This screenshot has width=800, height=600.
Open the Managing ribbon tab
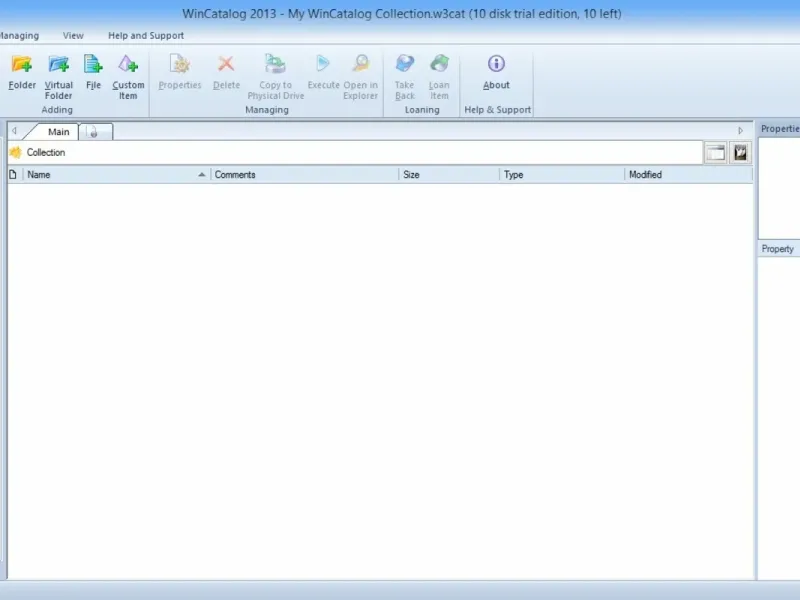tap(19, 36)
